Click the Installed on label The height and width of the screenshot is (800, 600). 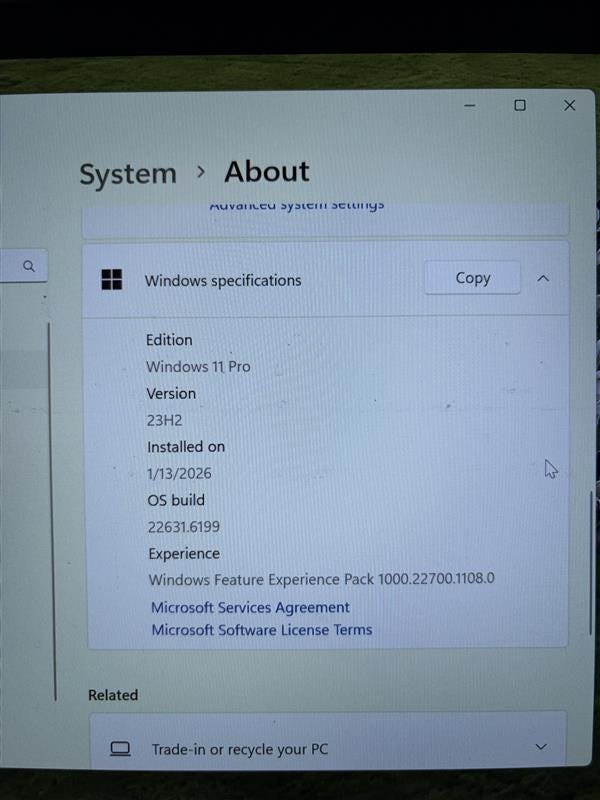pos(186,447)
